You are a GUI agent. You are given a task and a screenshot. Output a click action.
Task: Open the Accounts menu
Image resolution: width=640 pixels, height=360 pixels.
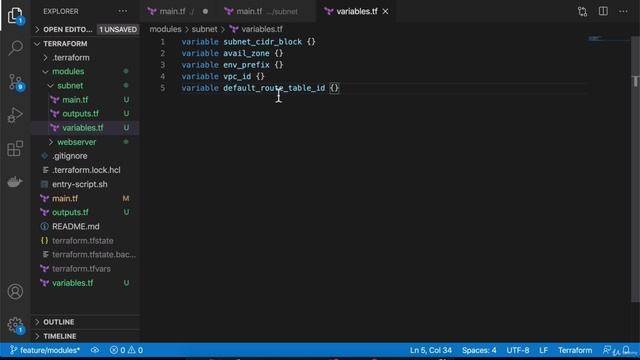point(15,291)
